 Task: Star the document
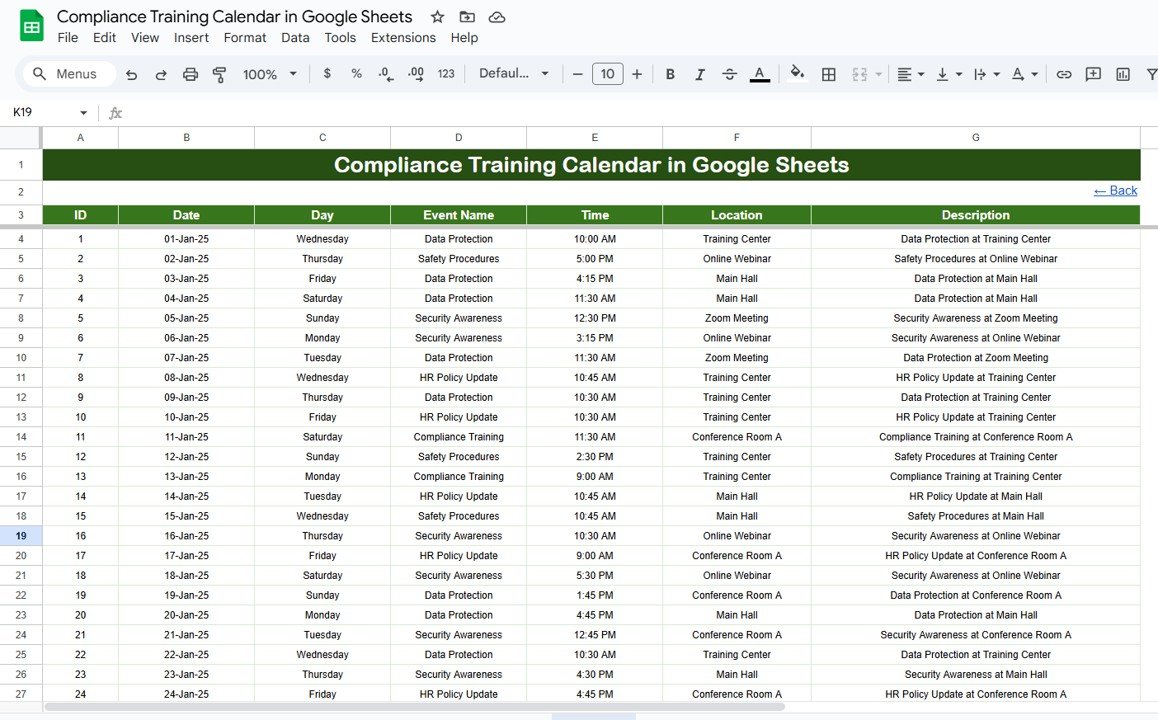point(437,17)
